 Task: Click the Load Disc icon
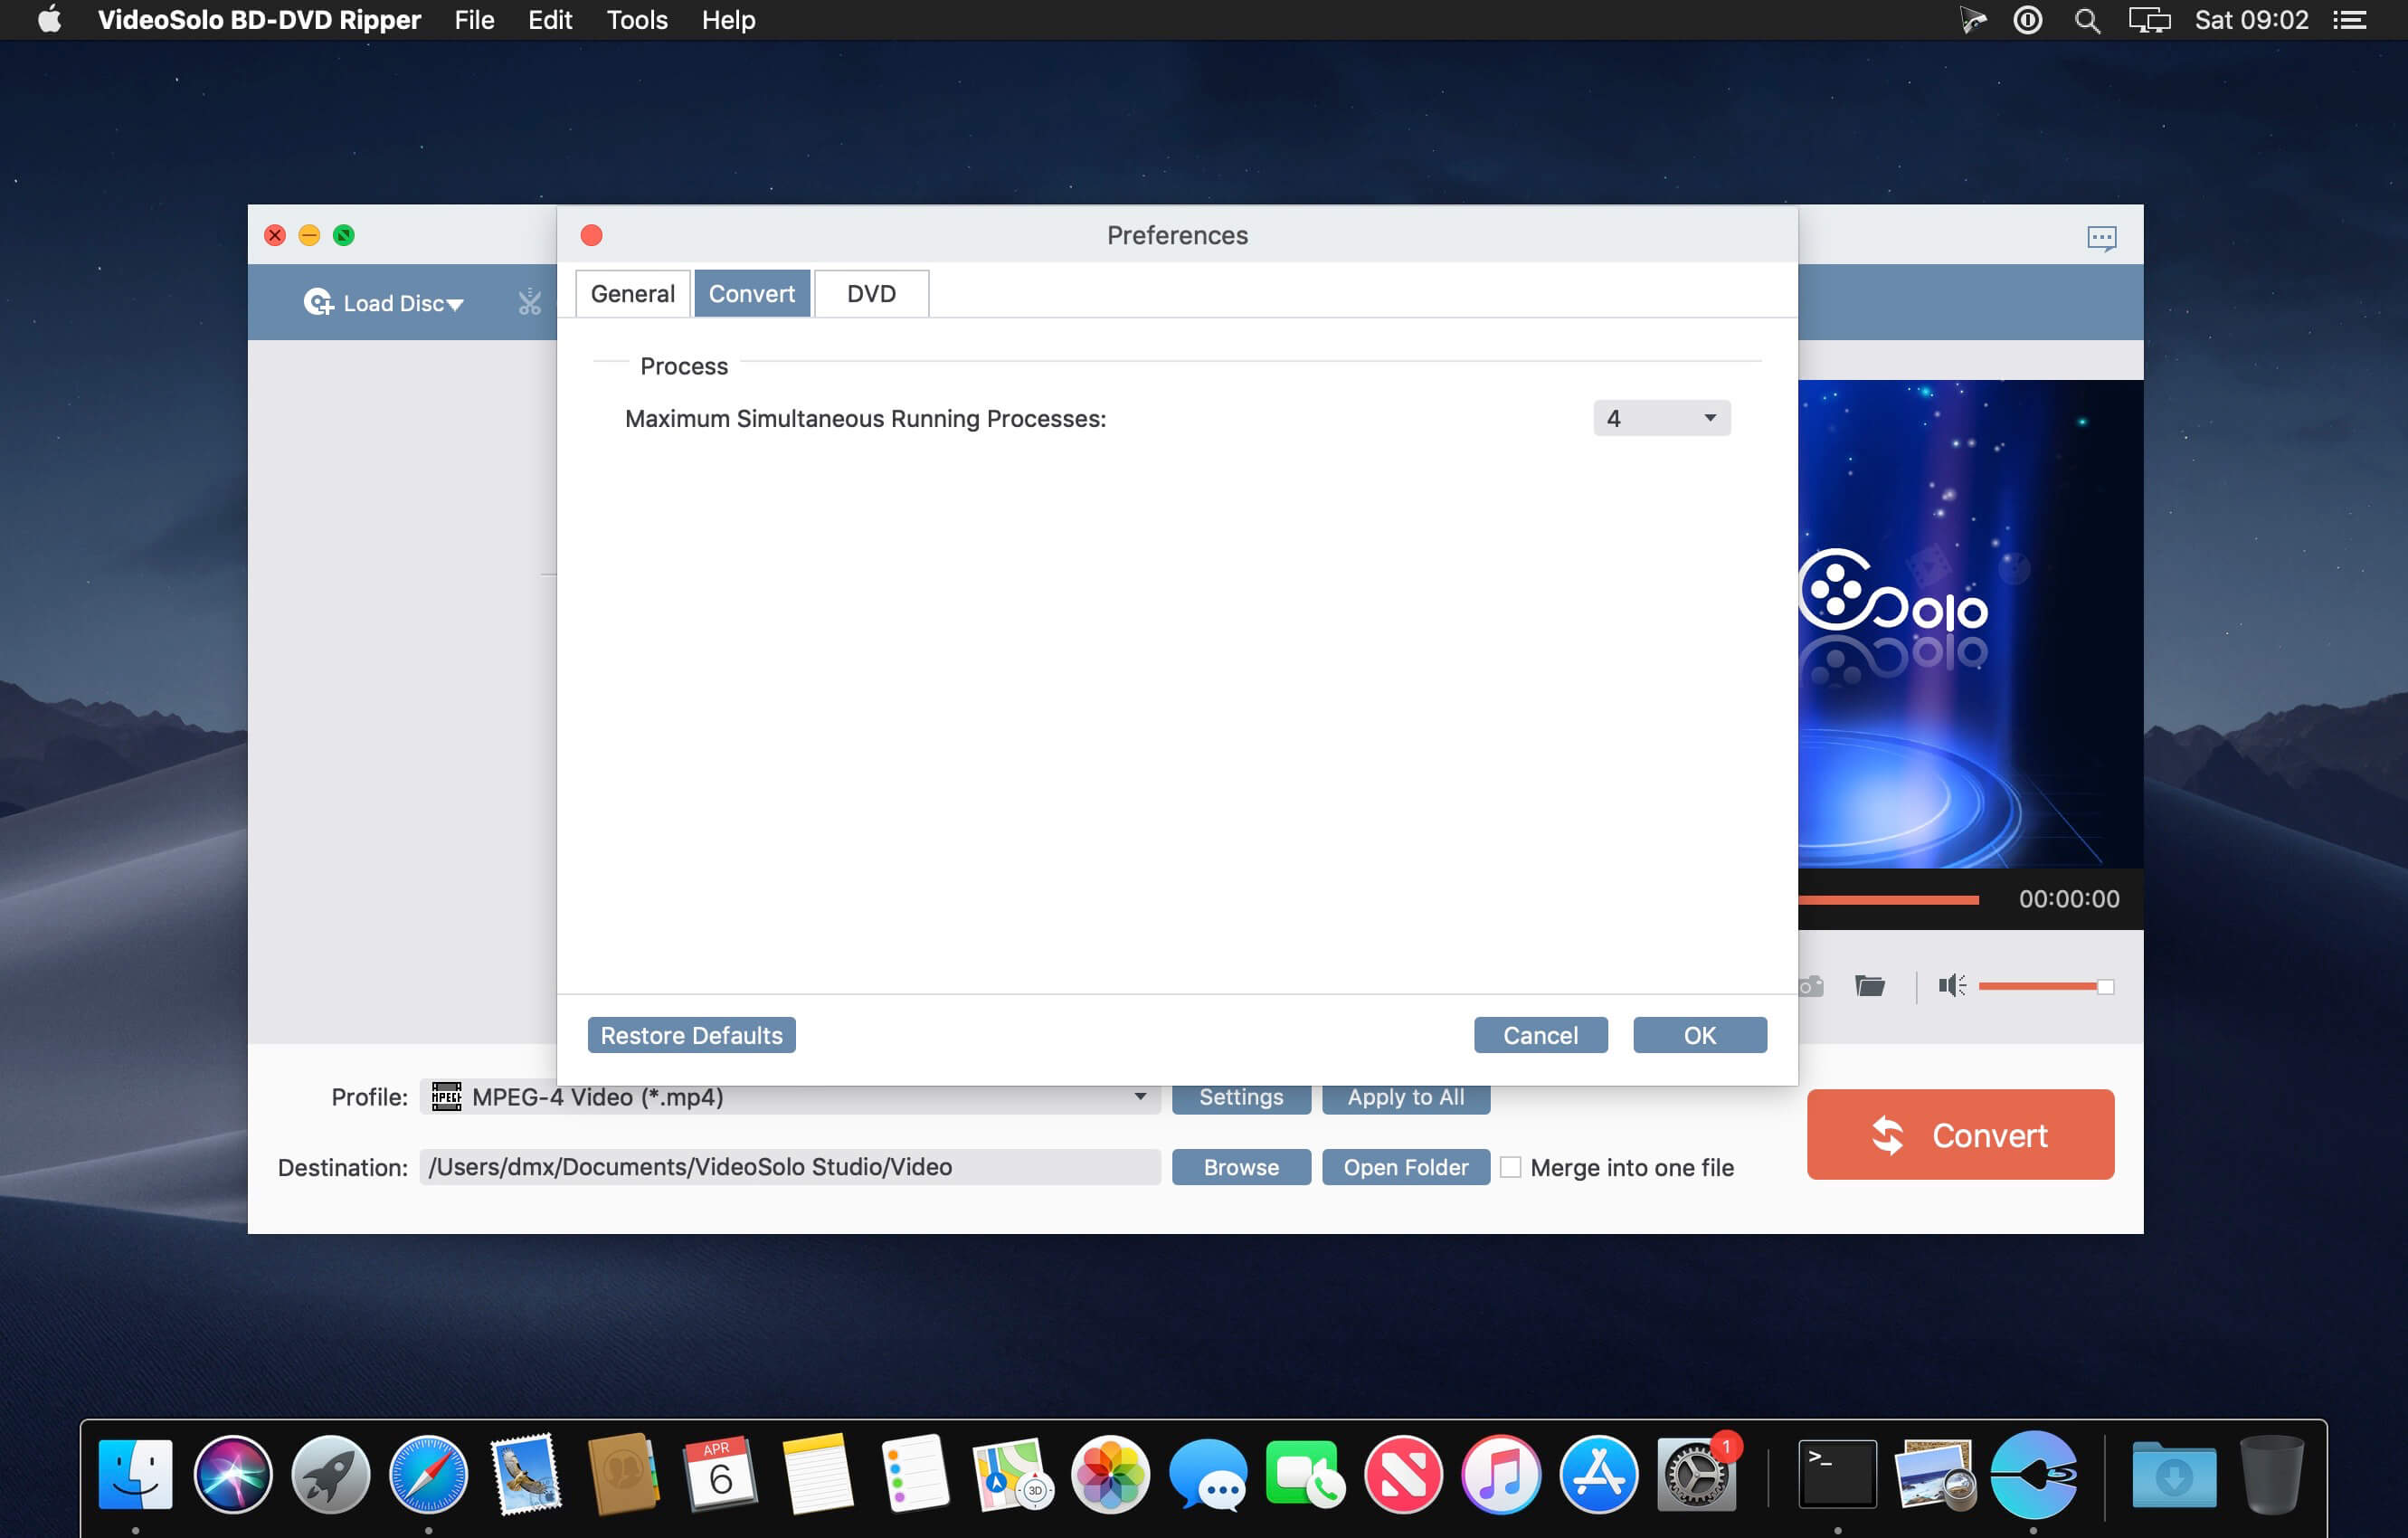pos(318,302)
